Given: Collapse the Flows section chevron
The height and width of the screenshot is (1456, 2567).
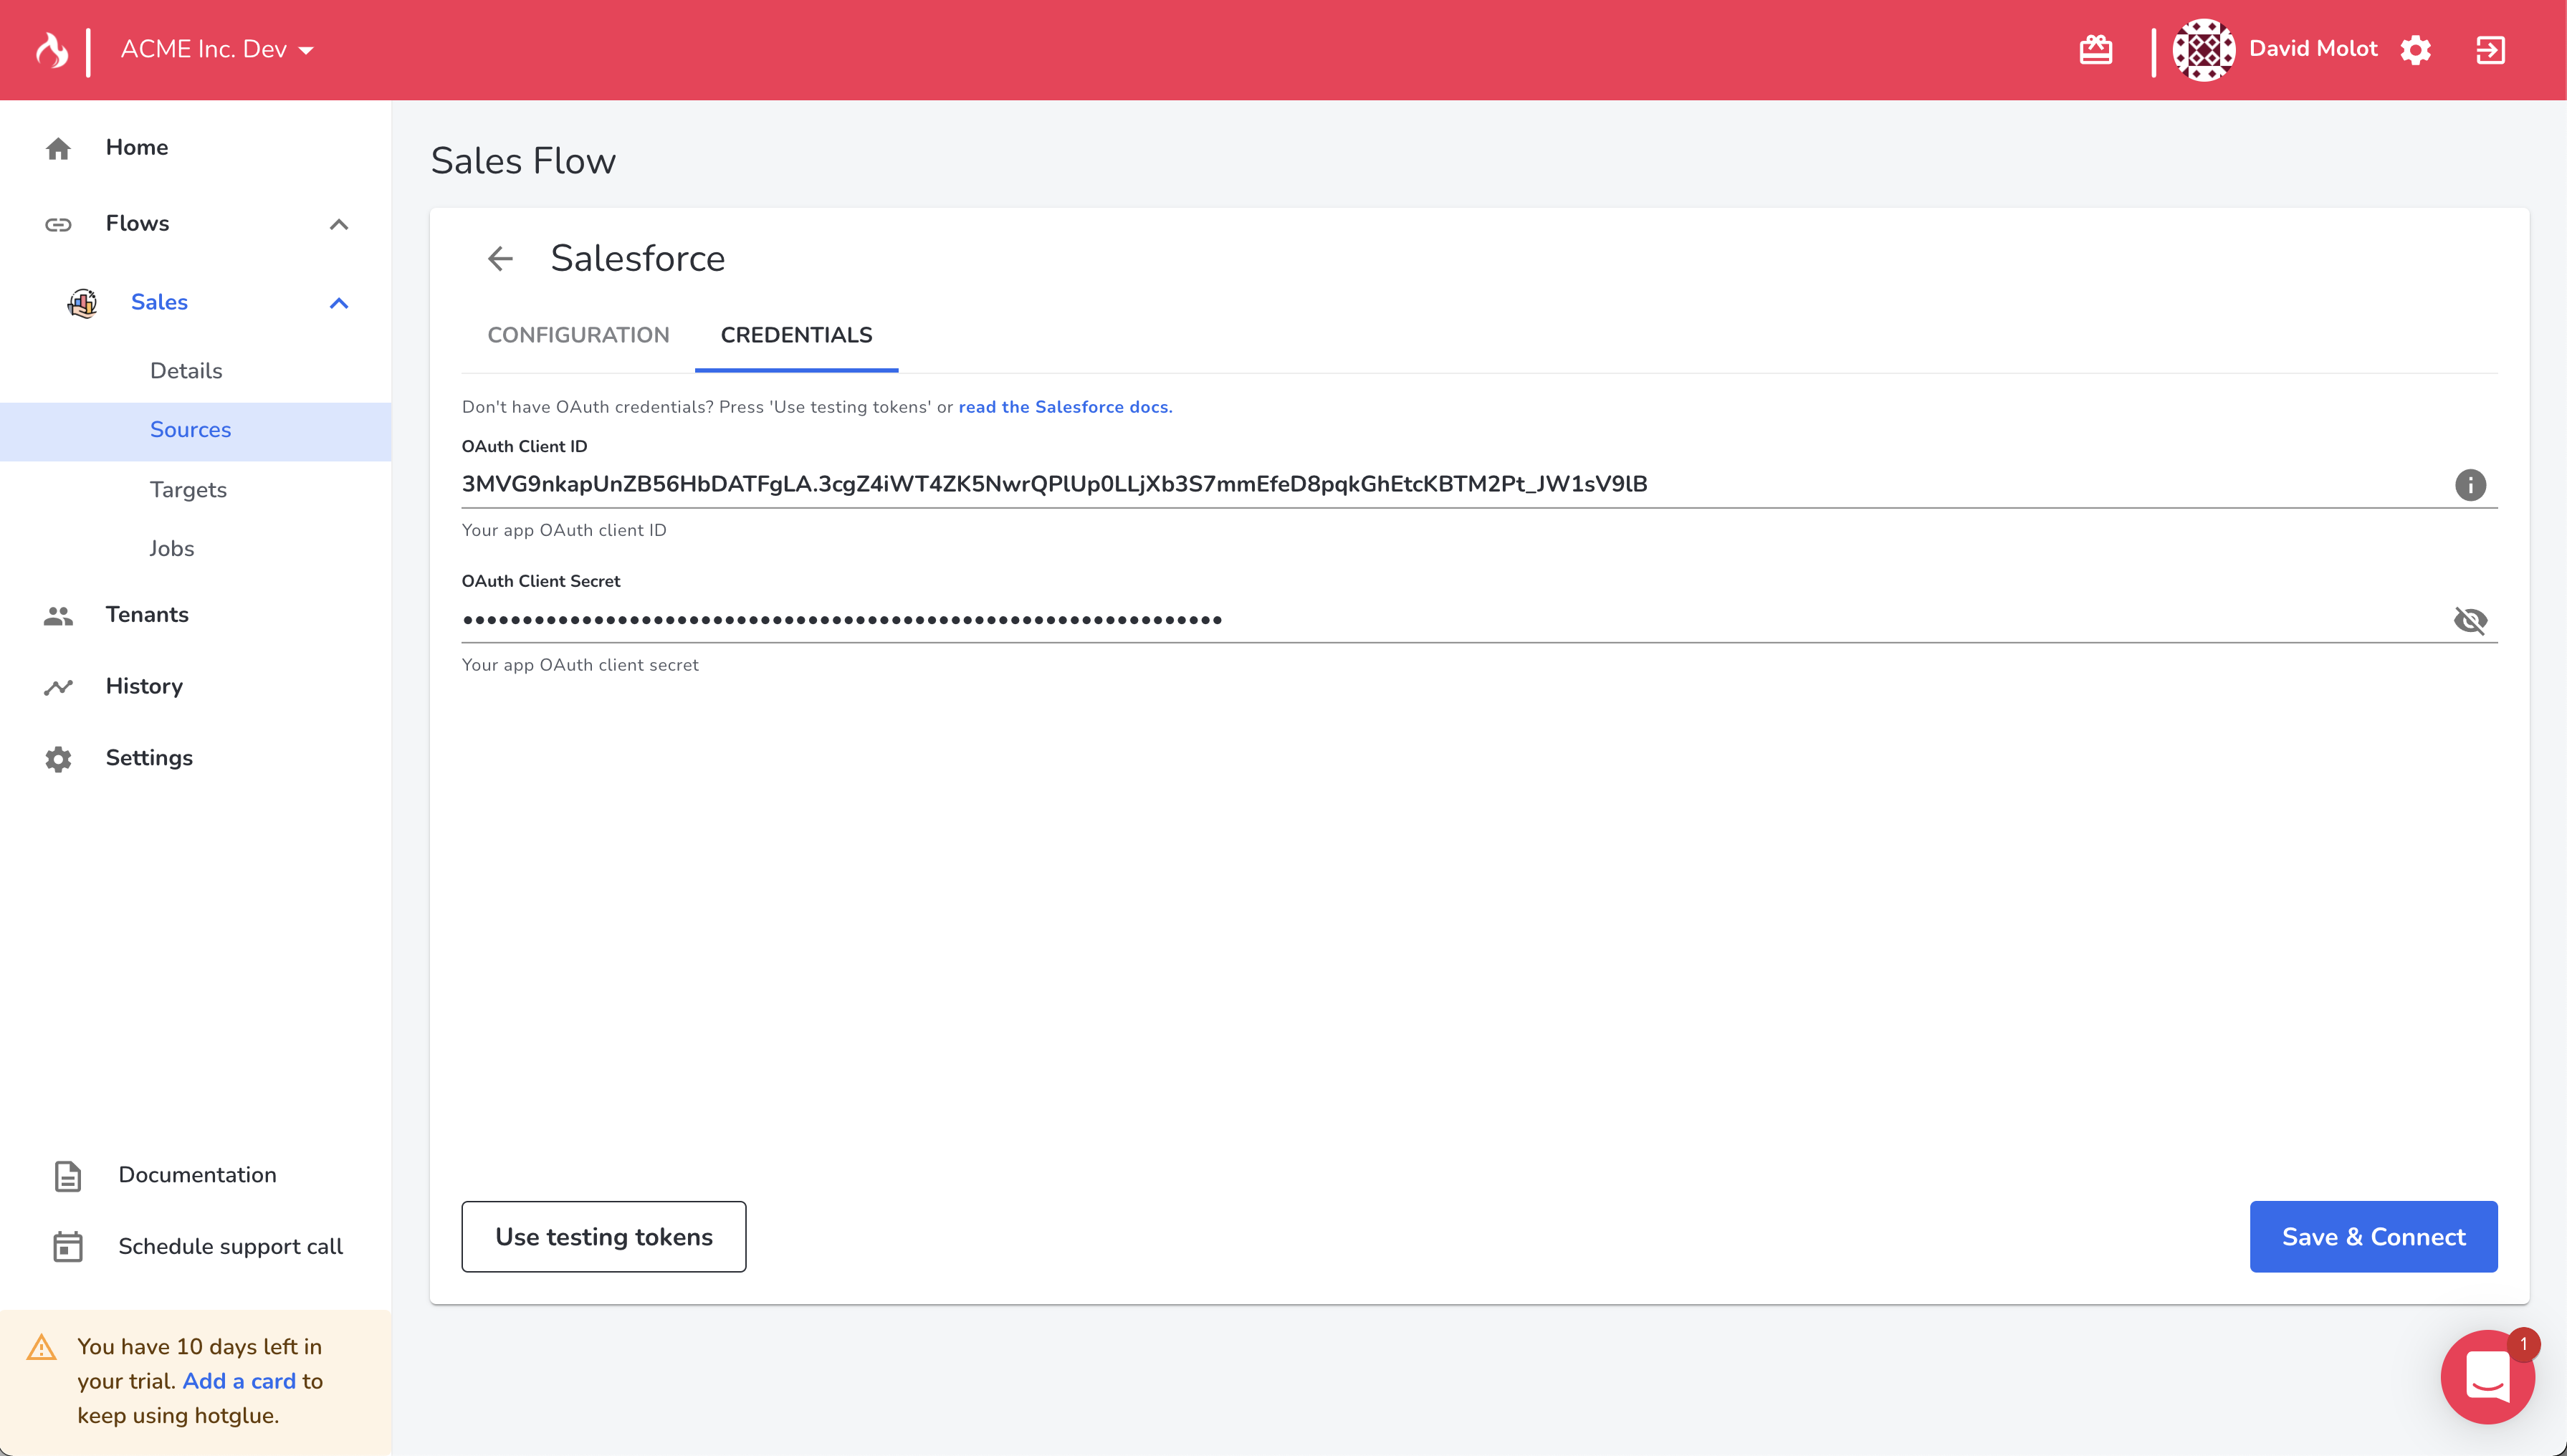Looking at the screenshot, I should pos(339,224).
